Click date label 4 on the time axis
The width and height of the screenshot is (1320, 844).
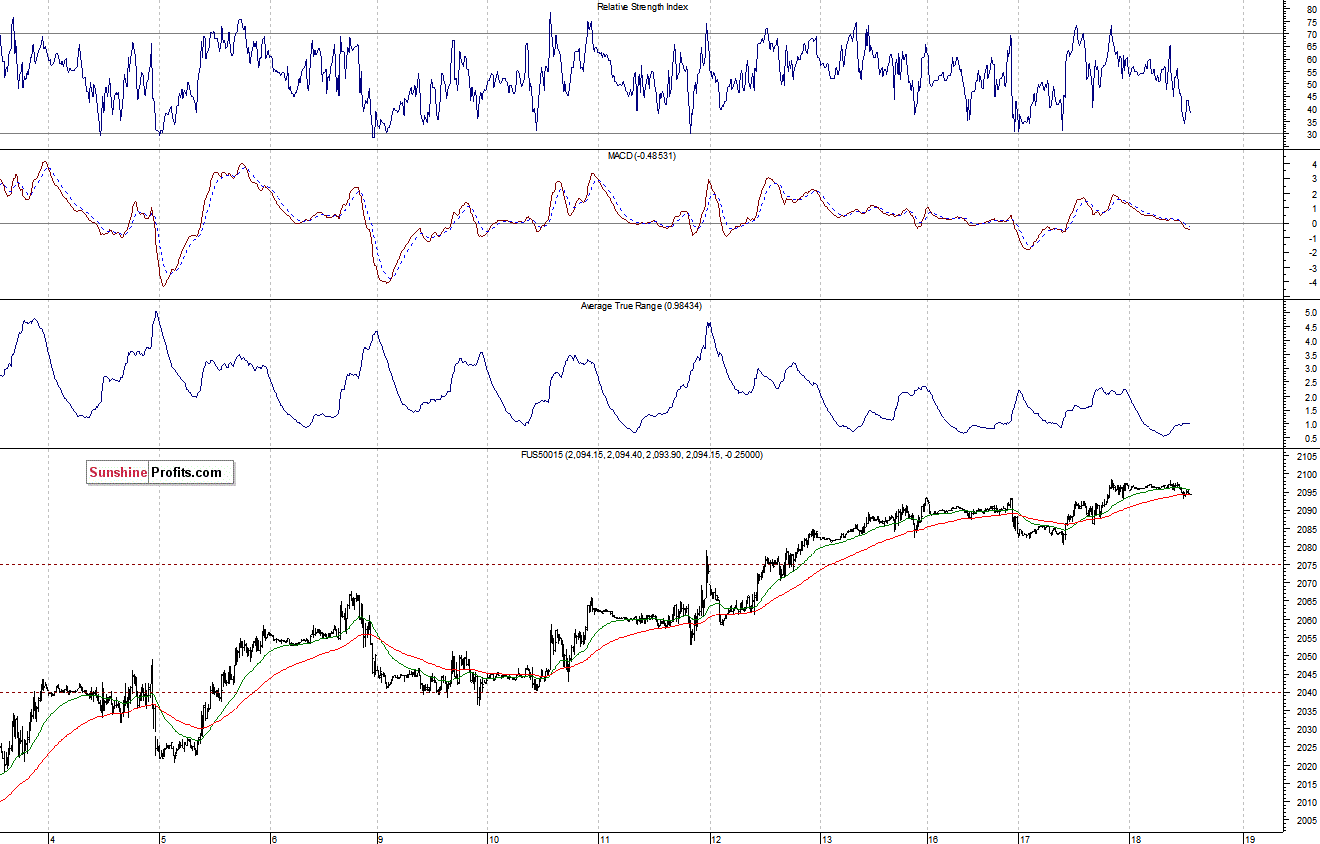(52, 839)
